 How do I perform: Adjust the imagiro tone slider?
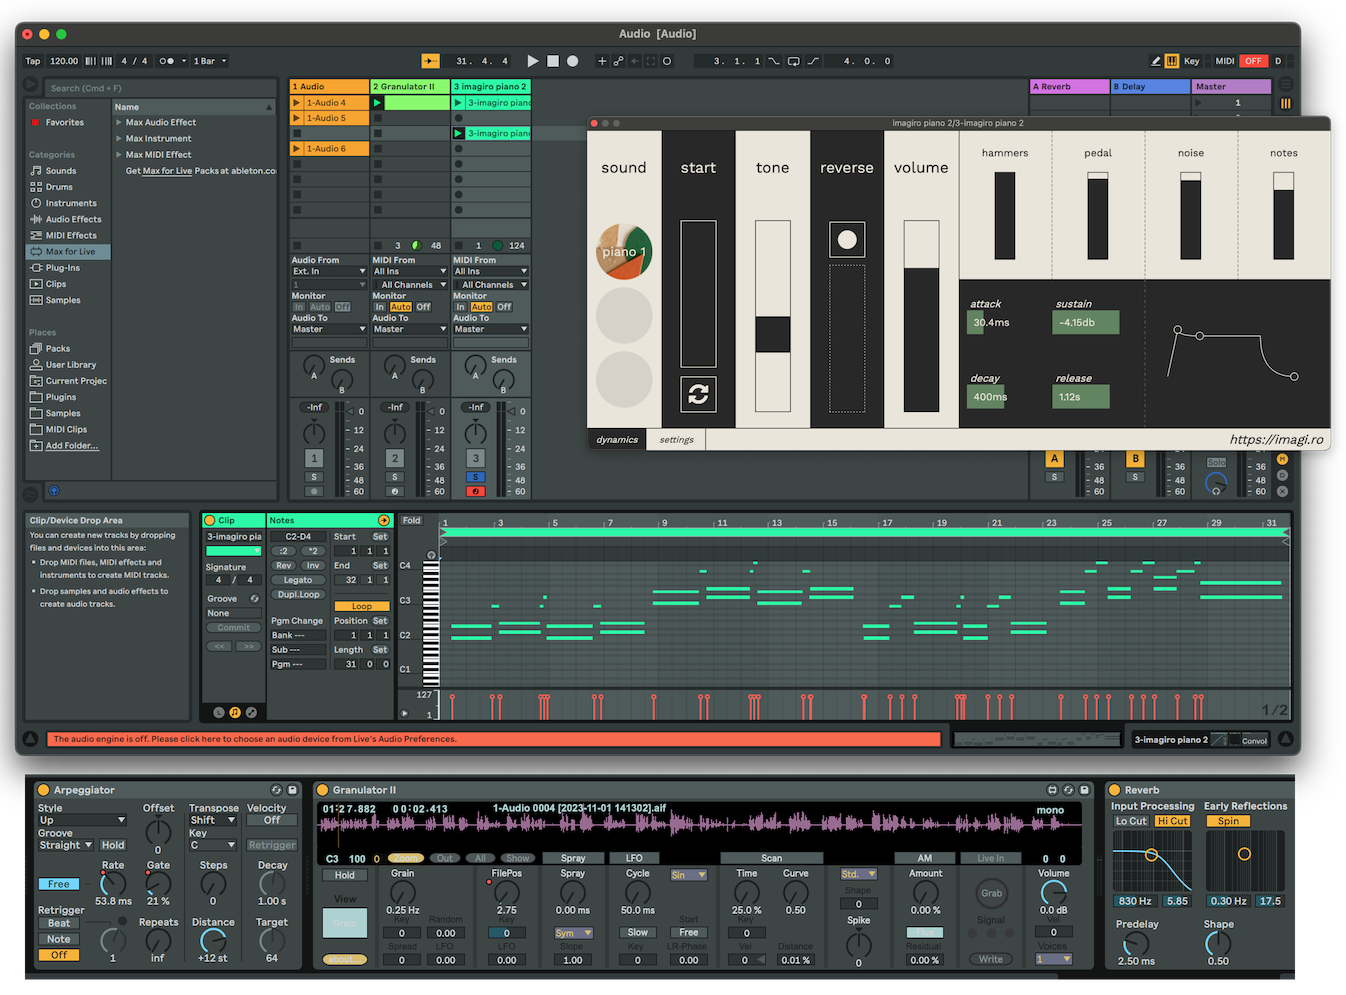[x=772, y=316]
